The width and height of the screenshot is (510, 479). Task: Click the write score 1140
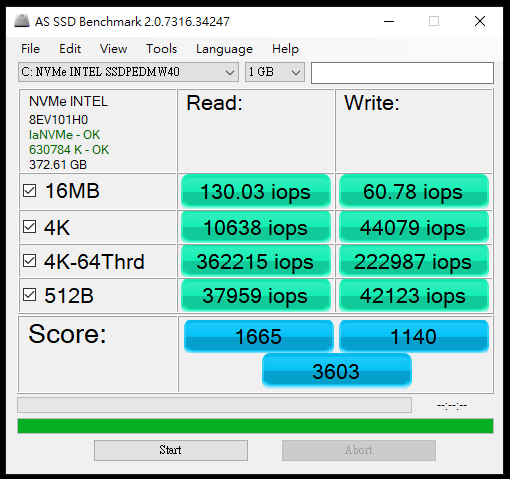tap(414, 336)
